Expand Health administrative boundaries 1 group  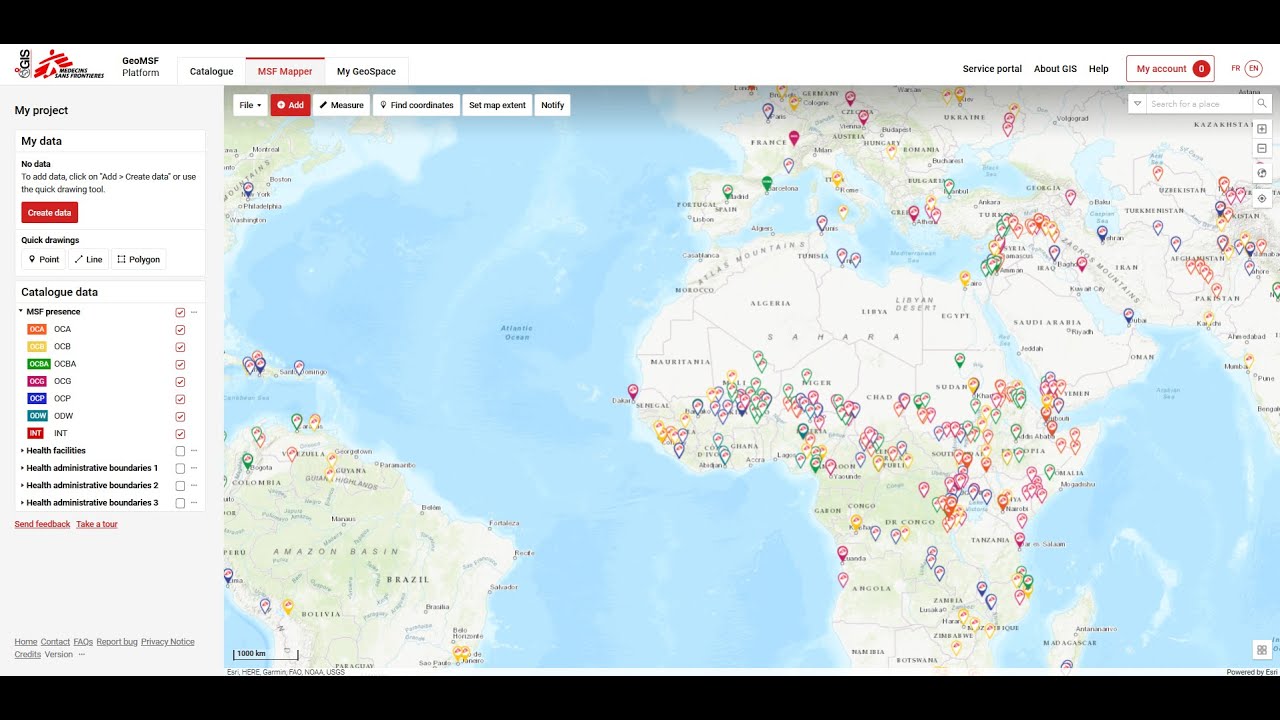(x=22, y=468)
